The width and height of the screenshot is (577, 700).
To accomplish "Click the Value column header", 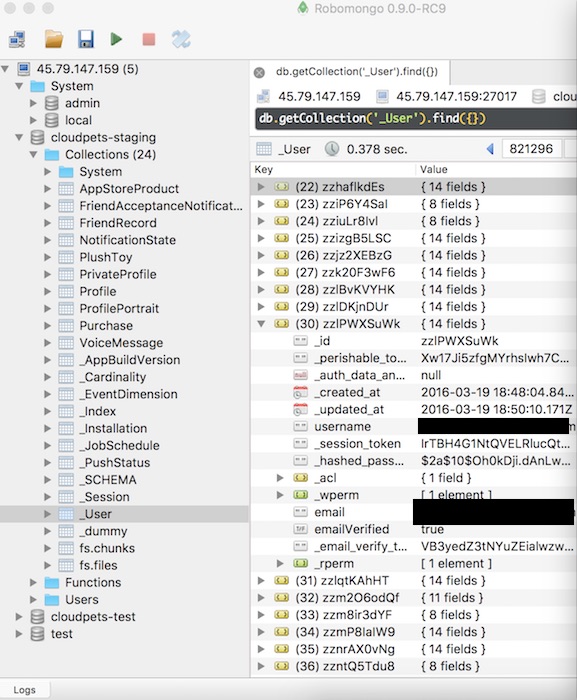I will 434,170.
